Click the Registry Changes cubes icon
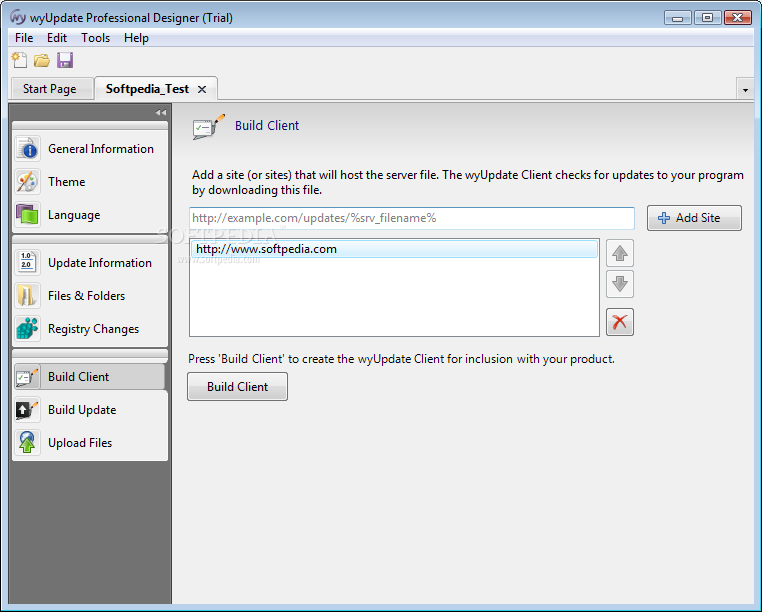The image size is (762, 612). pyautogui.click(x=27, y=329)
